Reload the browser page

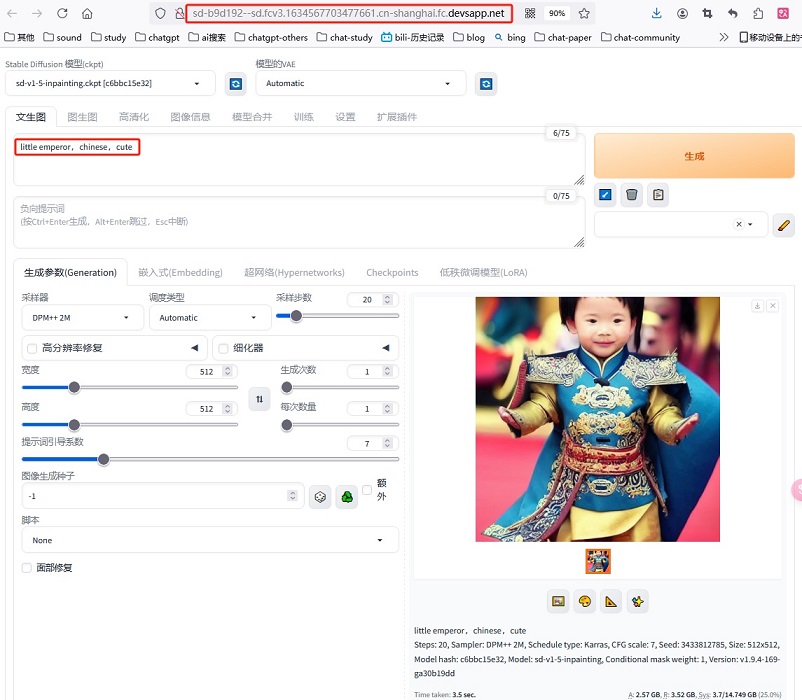[x=62, y=13]
